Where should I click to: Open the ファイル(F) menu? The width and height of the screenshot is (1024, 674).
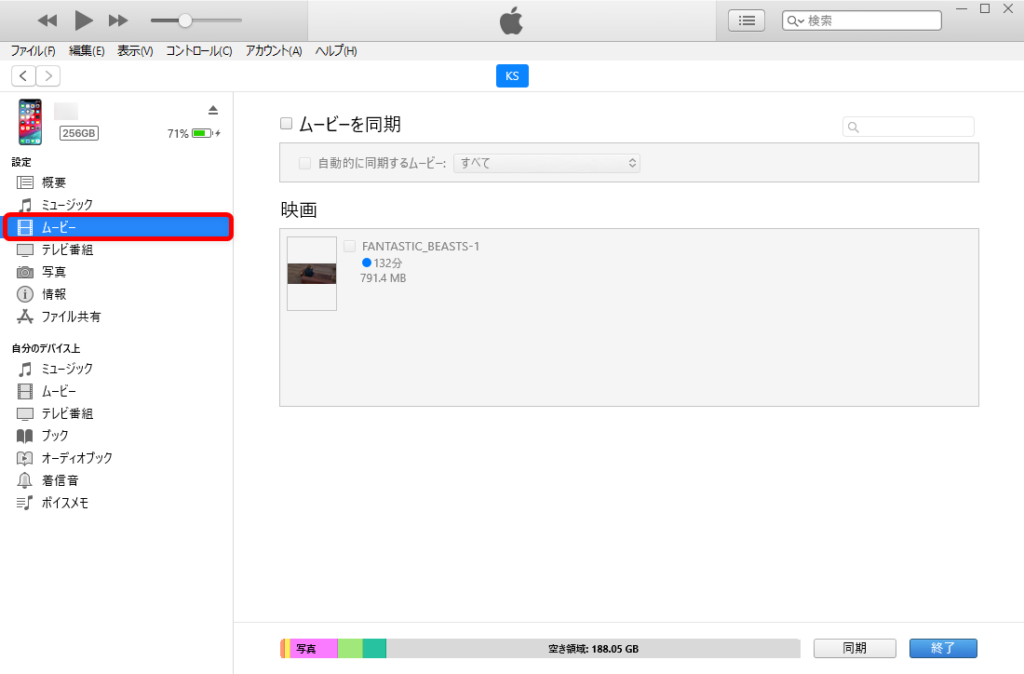tap(33, 51)
